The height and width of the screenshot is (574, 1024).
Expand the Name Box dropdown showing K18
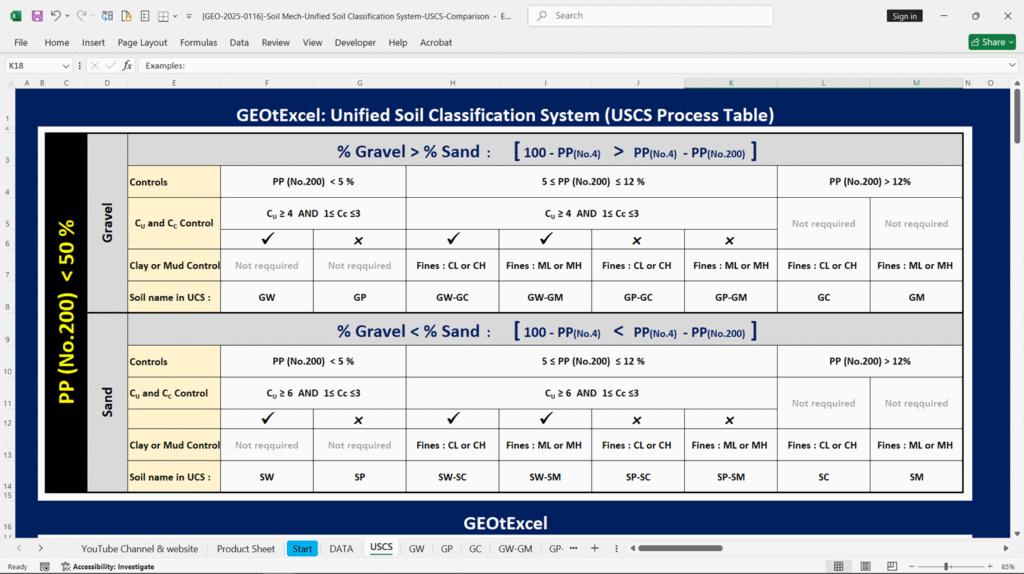[x=65, y=66]
